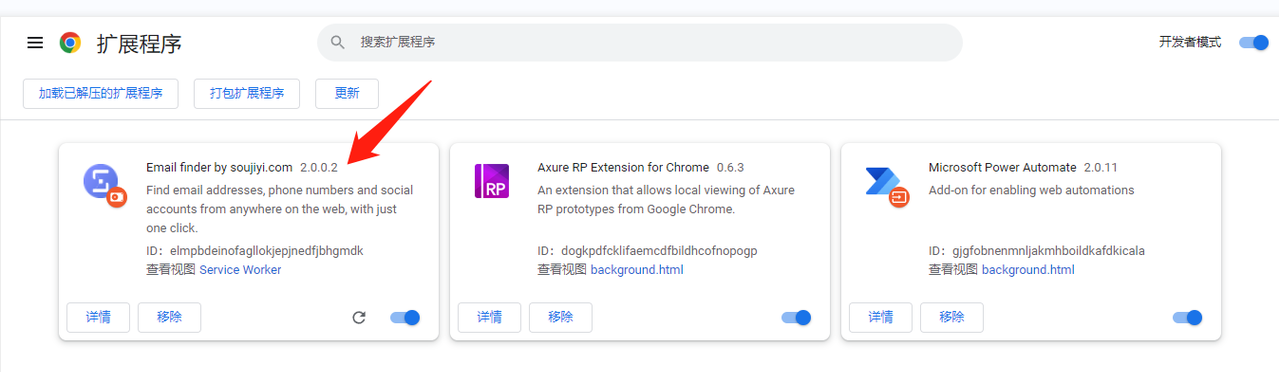The image size is (1279, 372).
Task: Disable the Email finder extension
Action: click(x=405, y=318)
